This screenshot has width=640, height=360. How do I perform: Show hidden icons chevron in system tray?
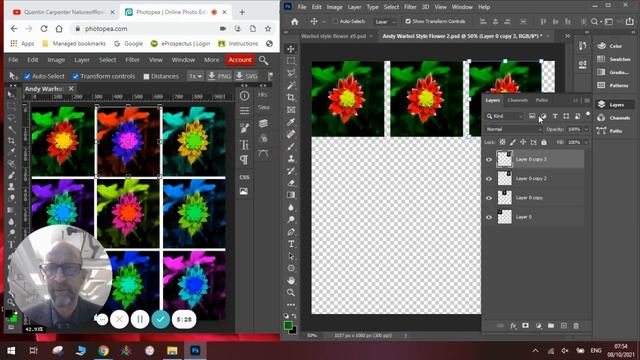536,351
